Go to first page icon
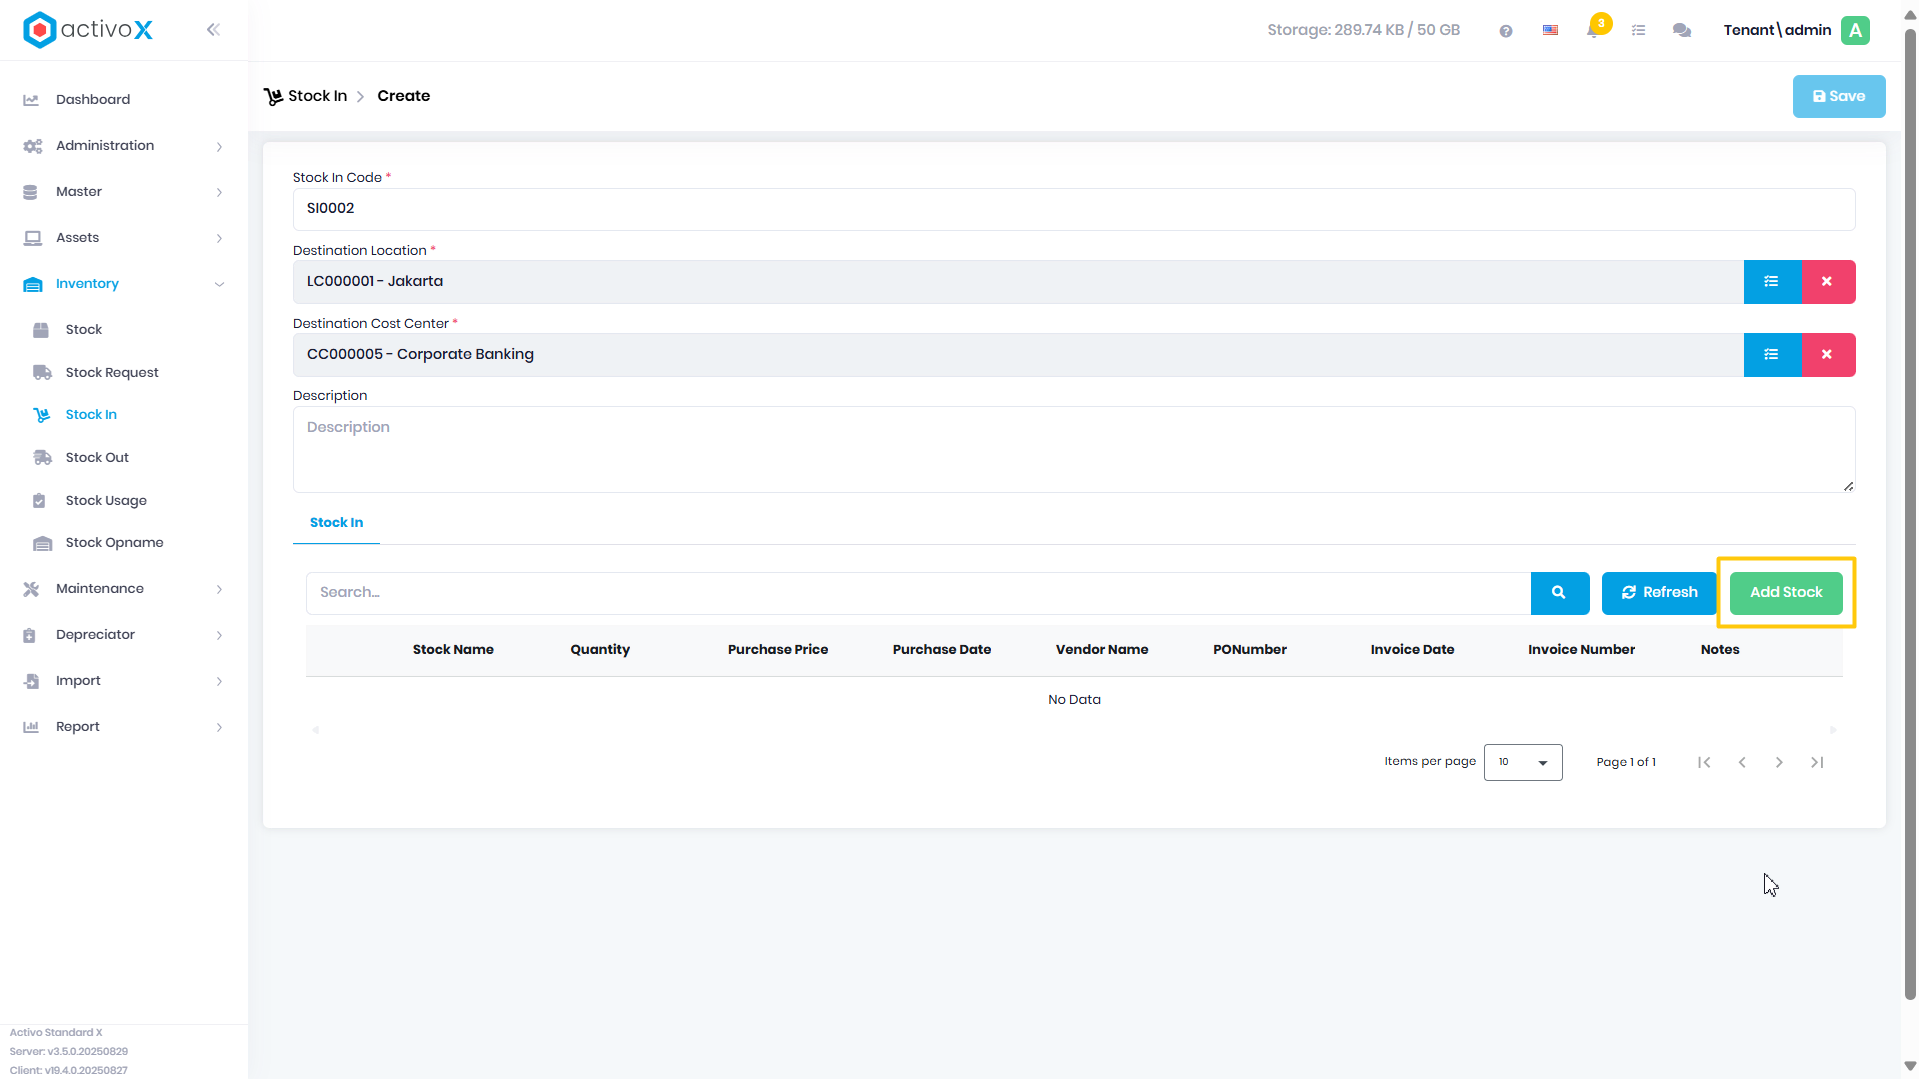Image resolution: width=1919 pixels, height=1079 pixels. [1704, 762]
